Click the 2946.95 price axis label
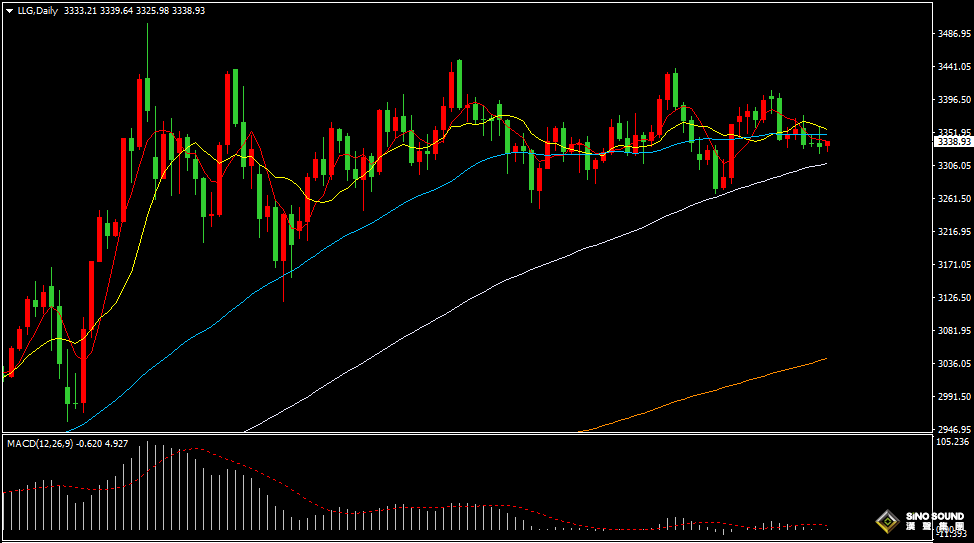 pyautogui.click(x=954, y=429)
